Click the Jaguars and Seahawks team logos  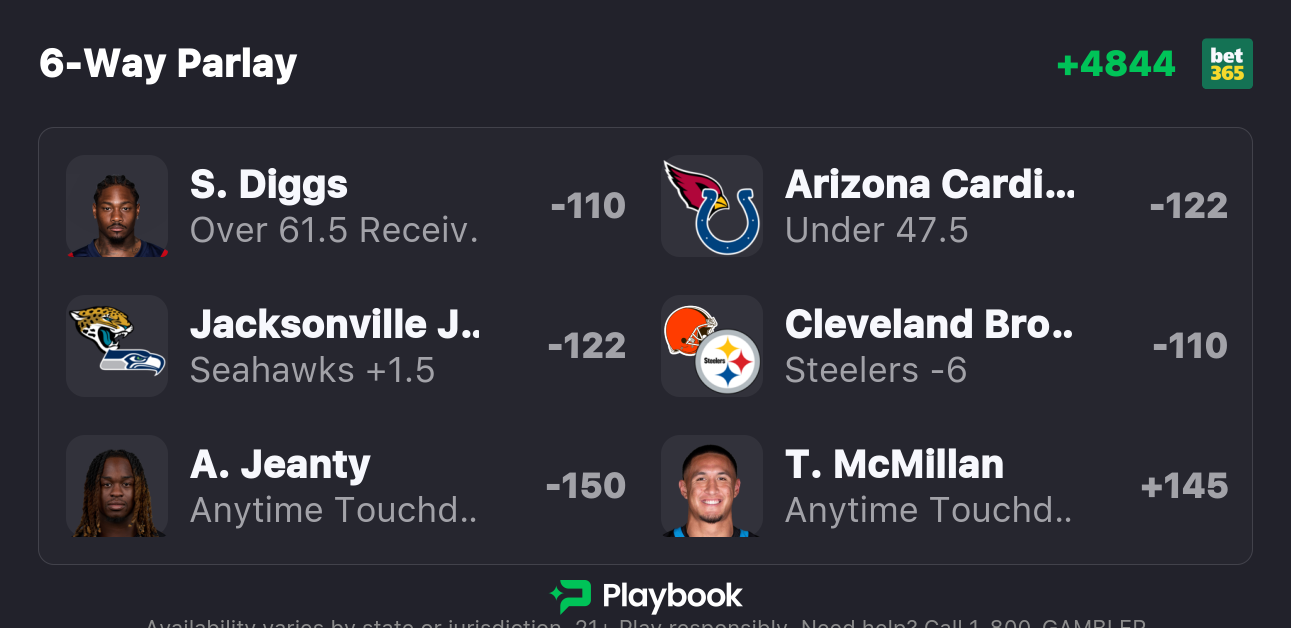coord(117,346)
